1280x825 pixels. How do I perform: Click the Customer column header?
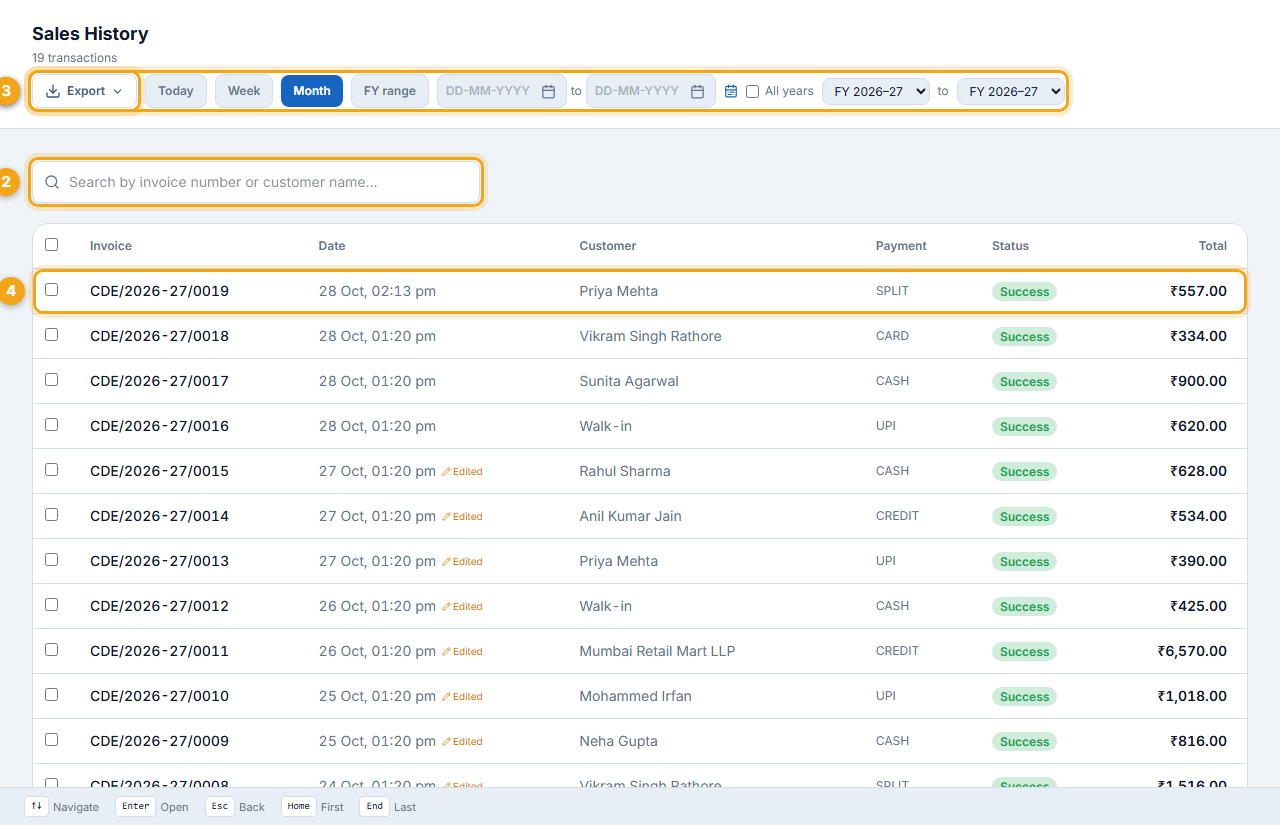(608, 246)
